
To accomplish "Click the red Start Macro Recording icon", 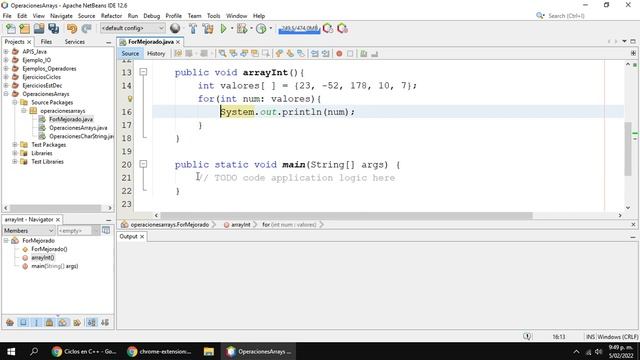I will (339, 53).
